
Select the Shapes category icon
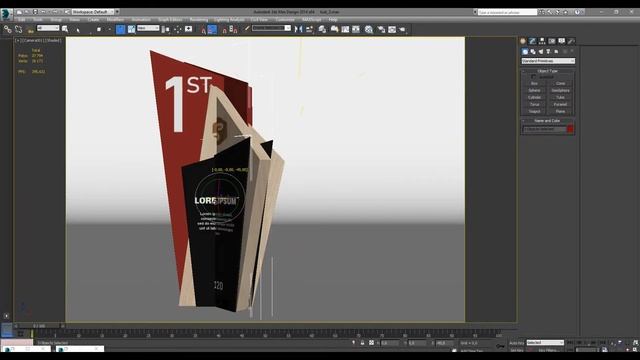coord(533,52)
